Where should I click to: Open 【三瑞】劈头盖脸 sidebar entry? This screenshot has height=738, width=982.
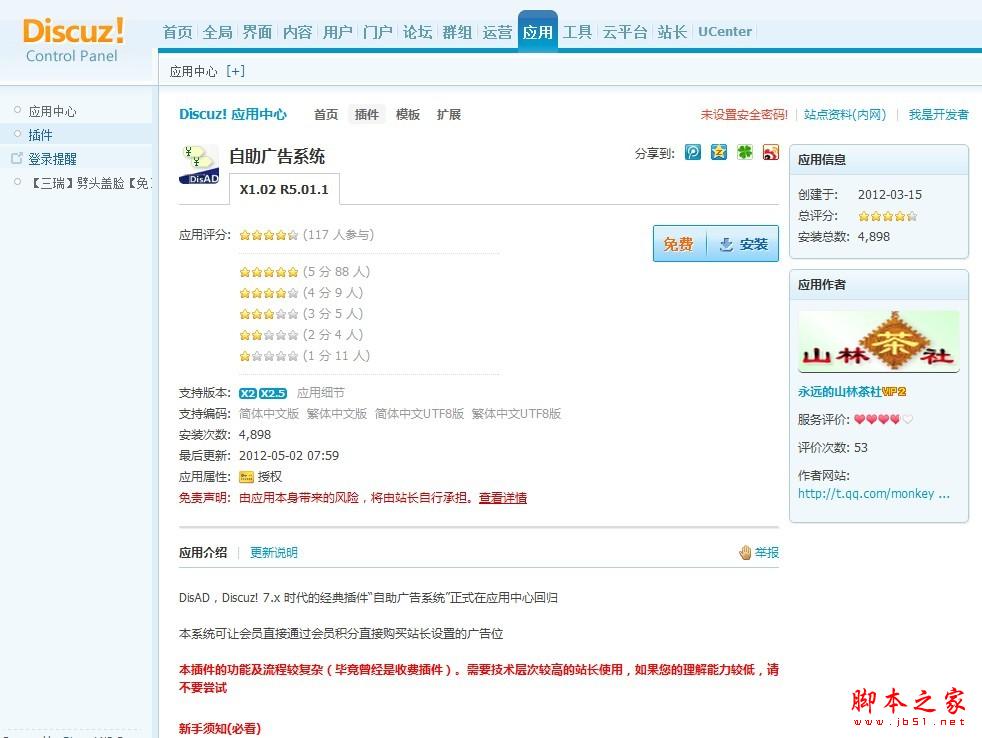tap(90, 183)
